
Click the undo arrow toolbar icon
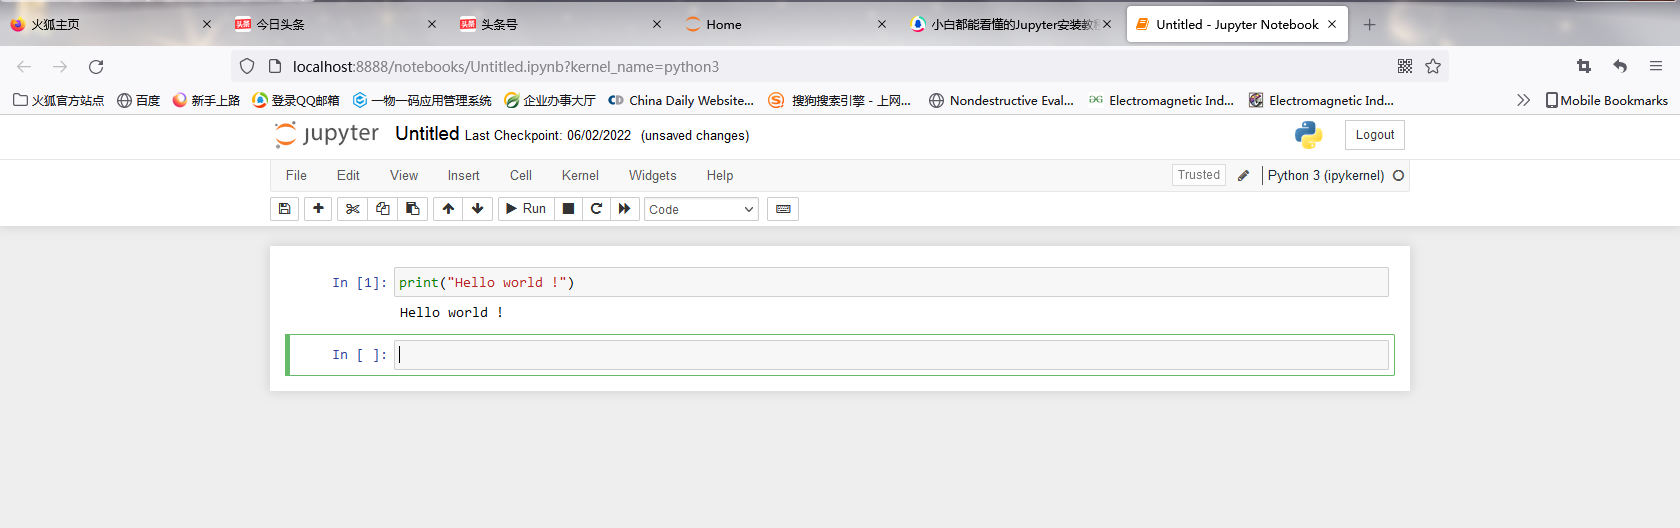[1620, 66]
